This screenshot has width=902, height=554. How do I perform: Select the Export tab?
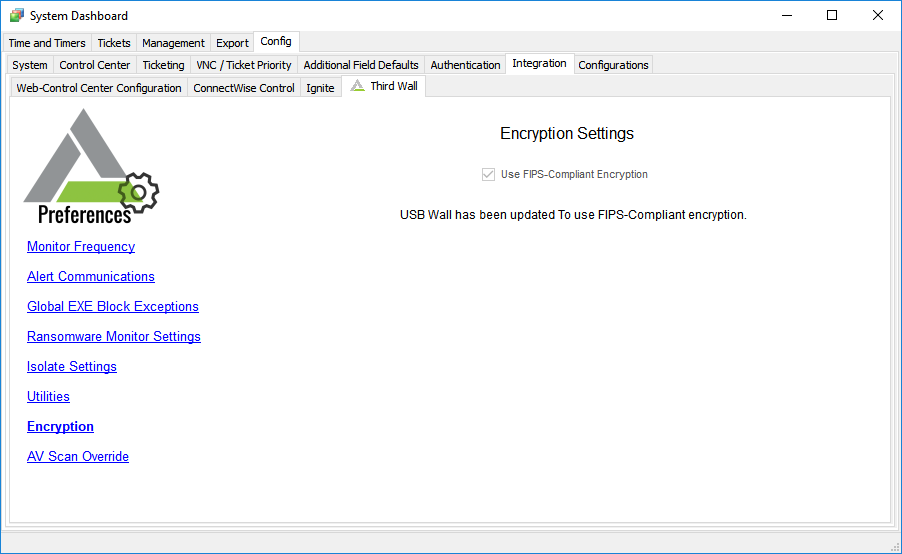pos(232,43)
